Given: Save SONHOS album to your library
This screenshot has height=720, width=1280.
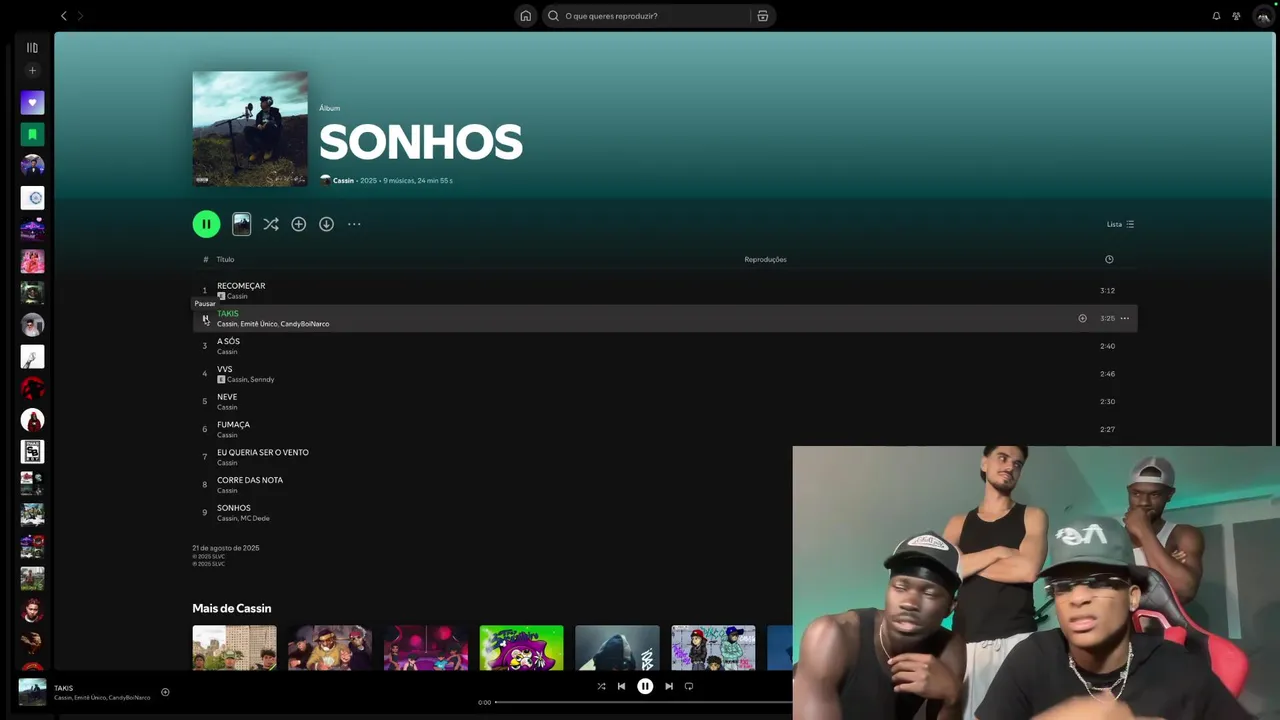Looking at the screenshot, I should tap(298, 224).
